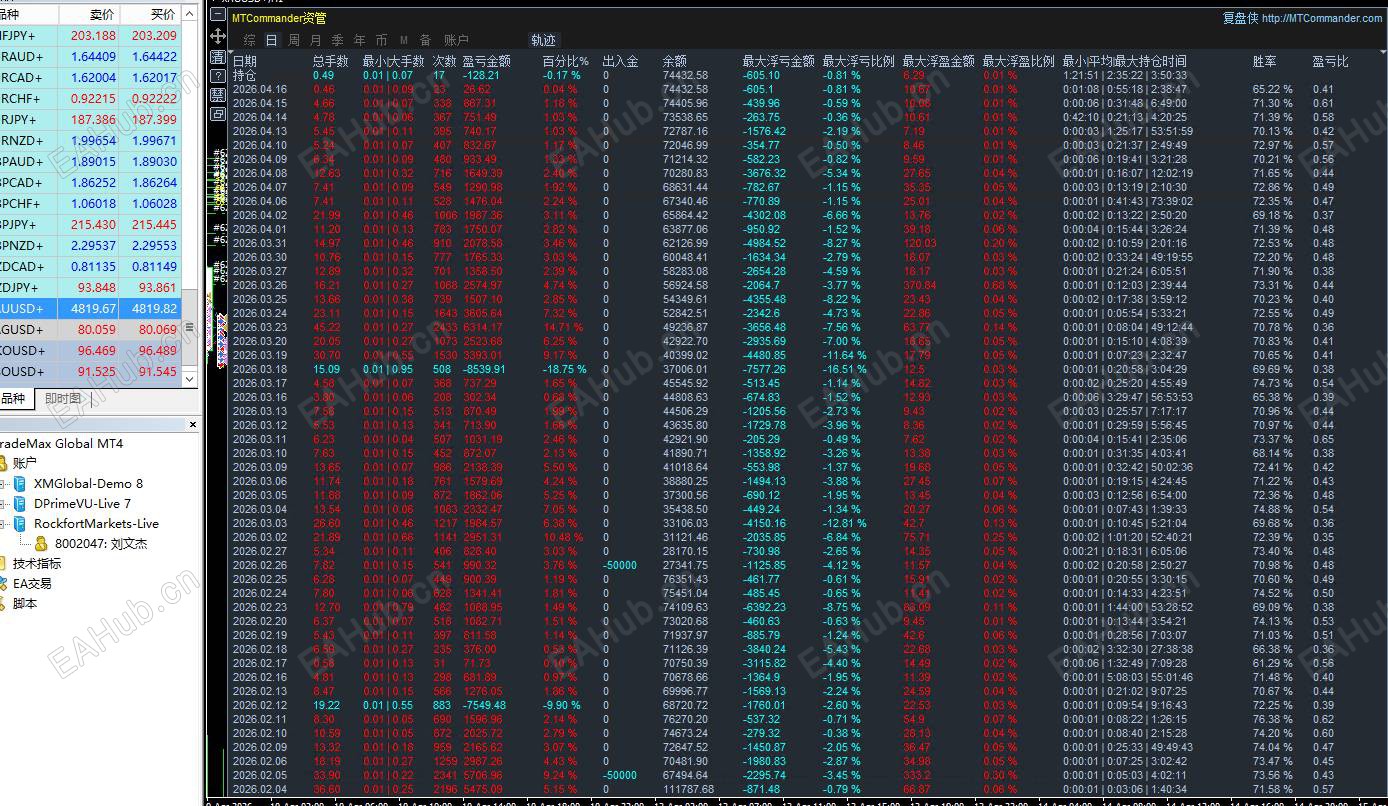Click the 盈亏比 column header
Screen dimensions: 1388x806
tap(1330, 61)
